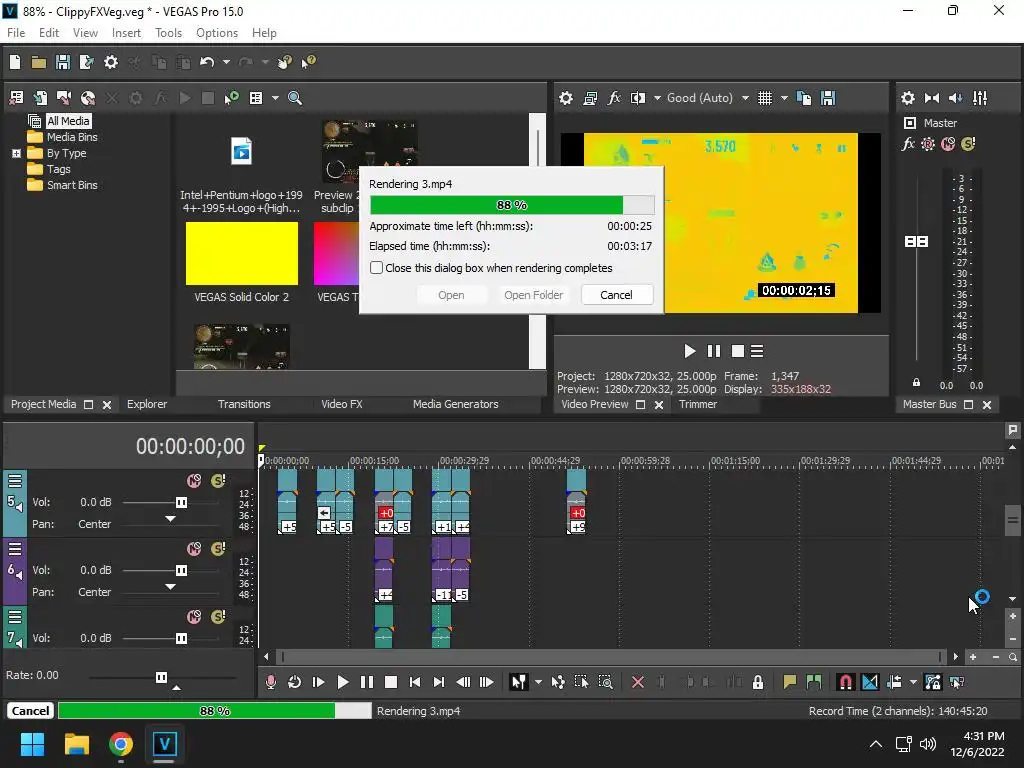The height and width of the screenshot is (768, 1024).
Task: Click Record microphone icon in transport bar
Action: tap(270, 682)
